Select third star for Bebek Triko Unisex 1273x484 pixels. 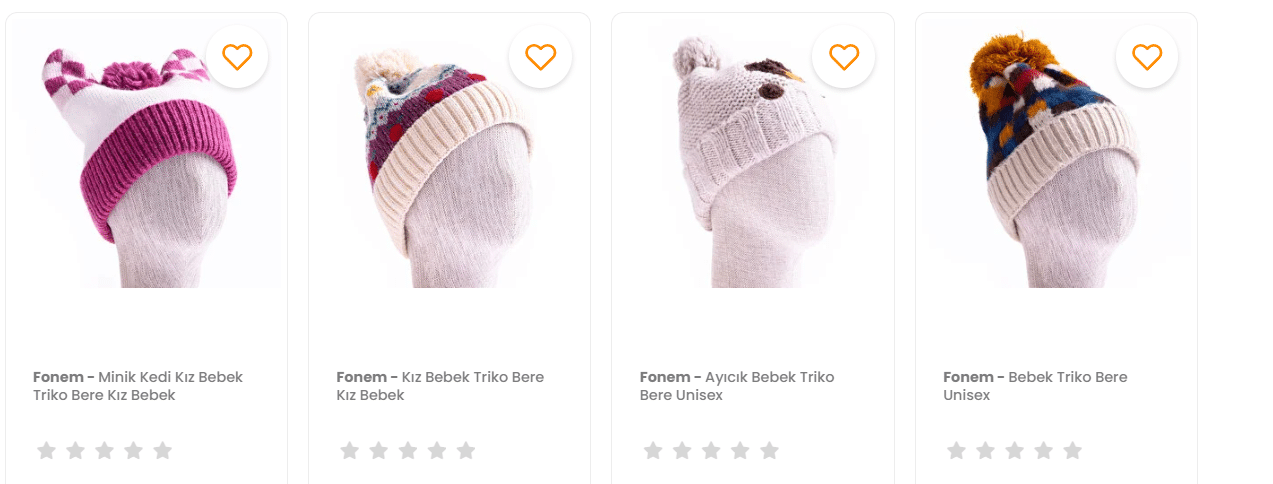(1014, 451)
